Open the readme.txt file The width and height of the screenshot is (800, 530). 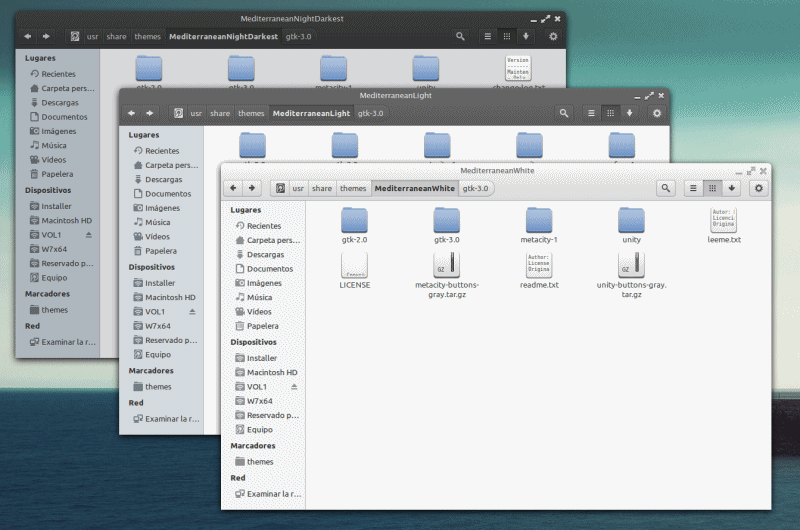[x=539, y=266]
